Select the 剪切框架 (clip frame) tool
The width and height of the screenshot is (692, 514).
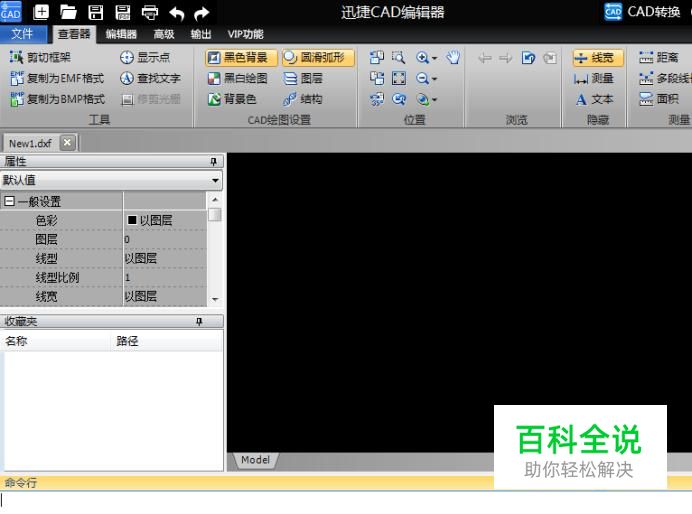pos(47,58)
